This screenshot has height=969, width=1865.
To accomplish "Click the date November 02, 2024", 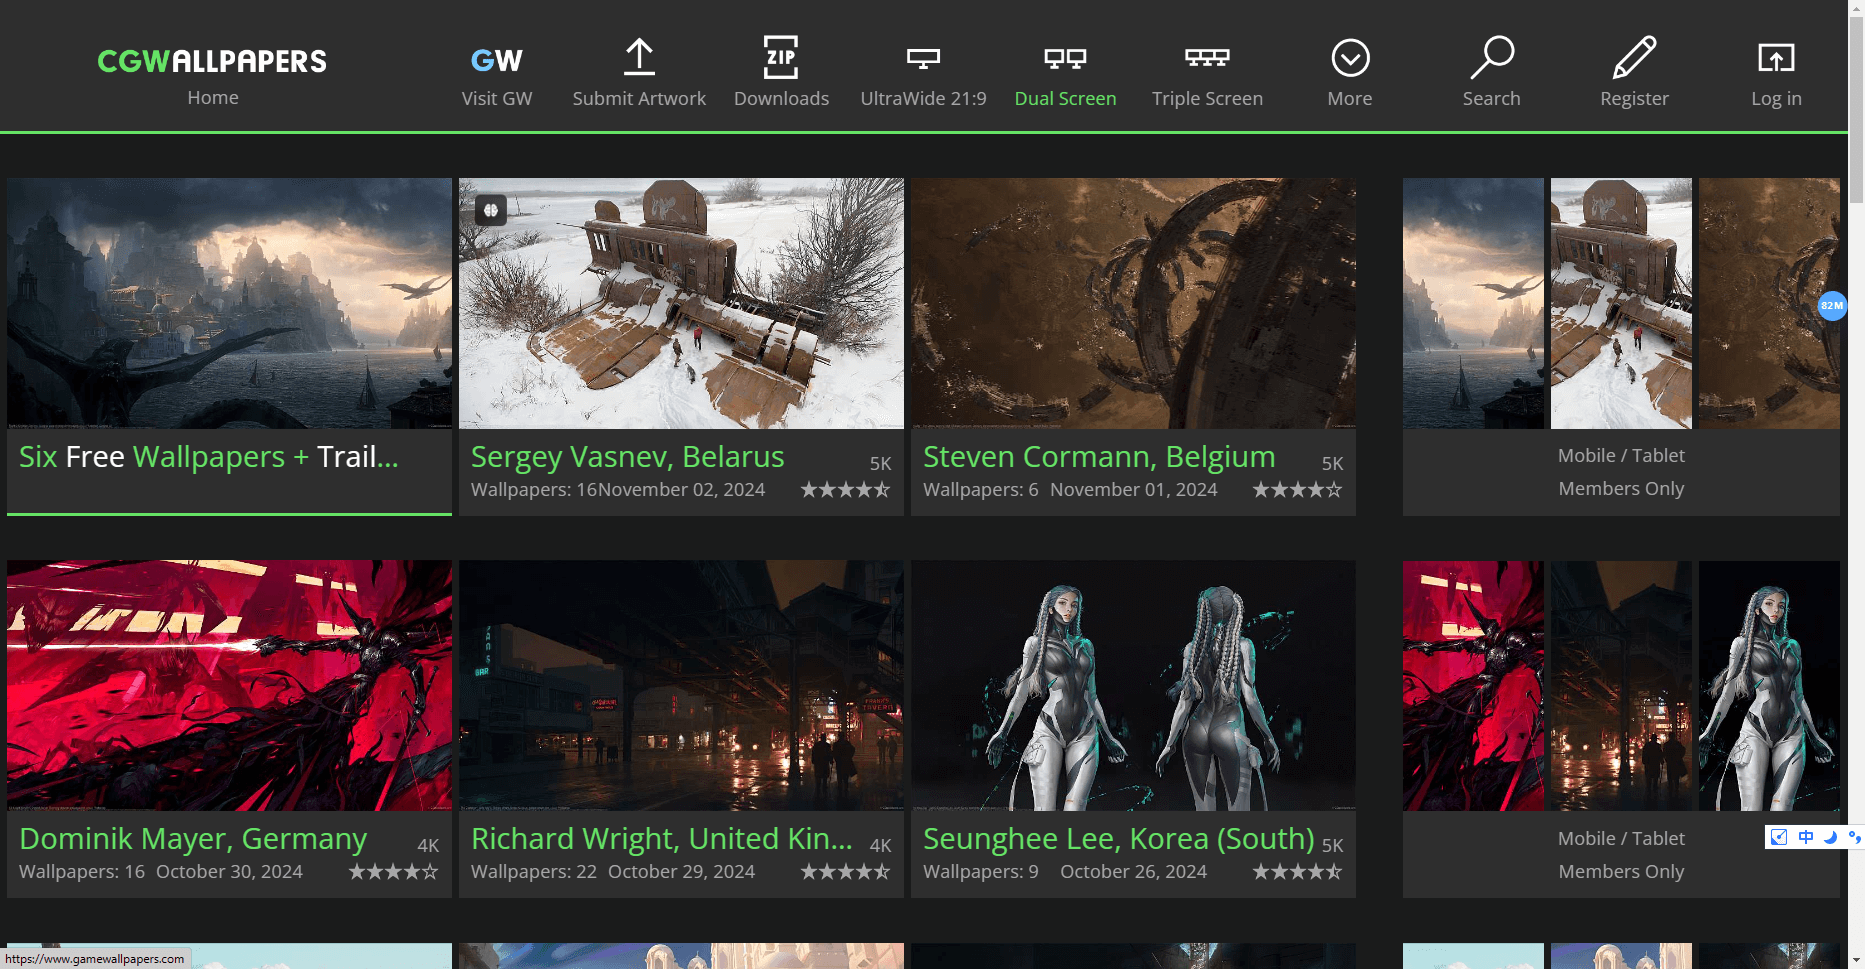I will 682,489.
